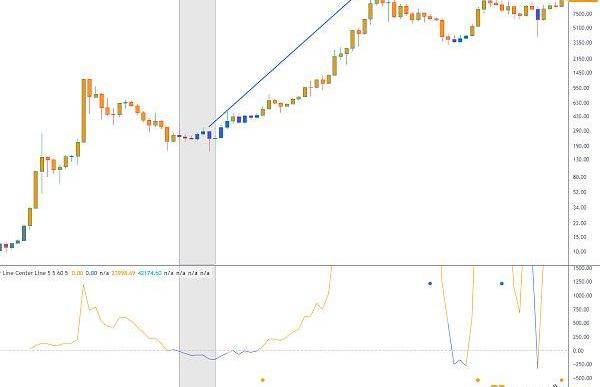Click the orange current price label on axis
Screen dimensions: 600x387
(584, 1)
